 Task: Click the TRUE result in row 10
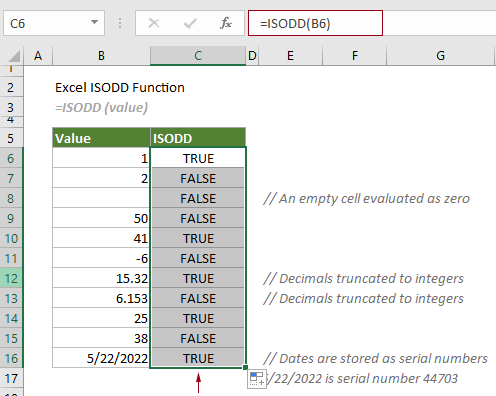198,238
